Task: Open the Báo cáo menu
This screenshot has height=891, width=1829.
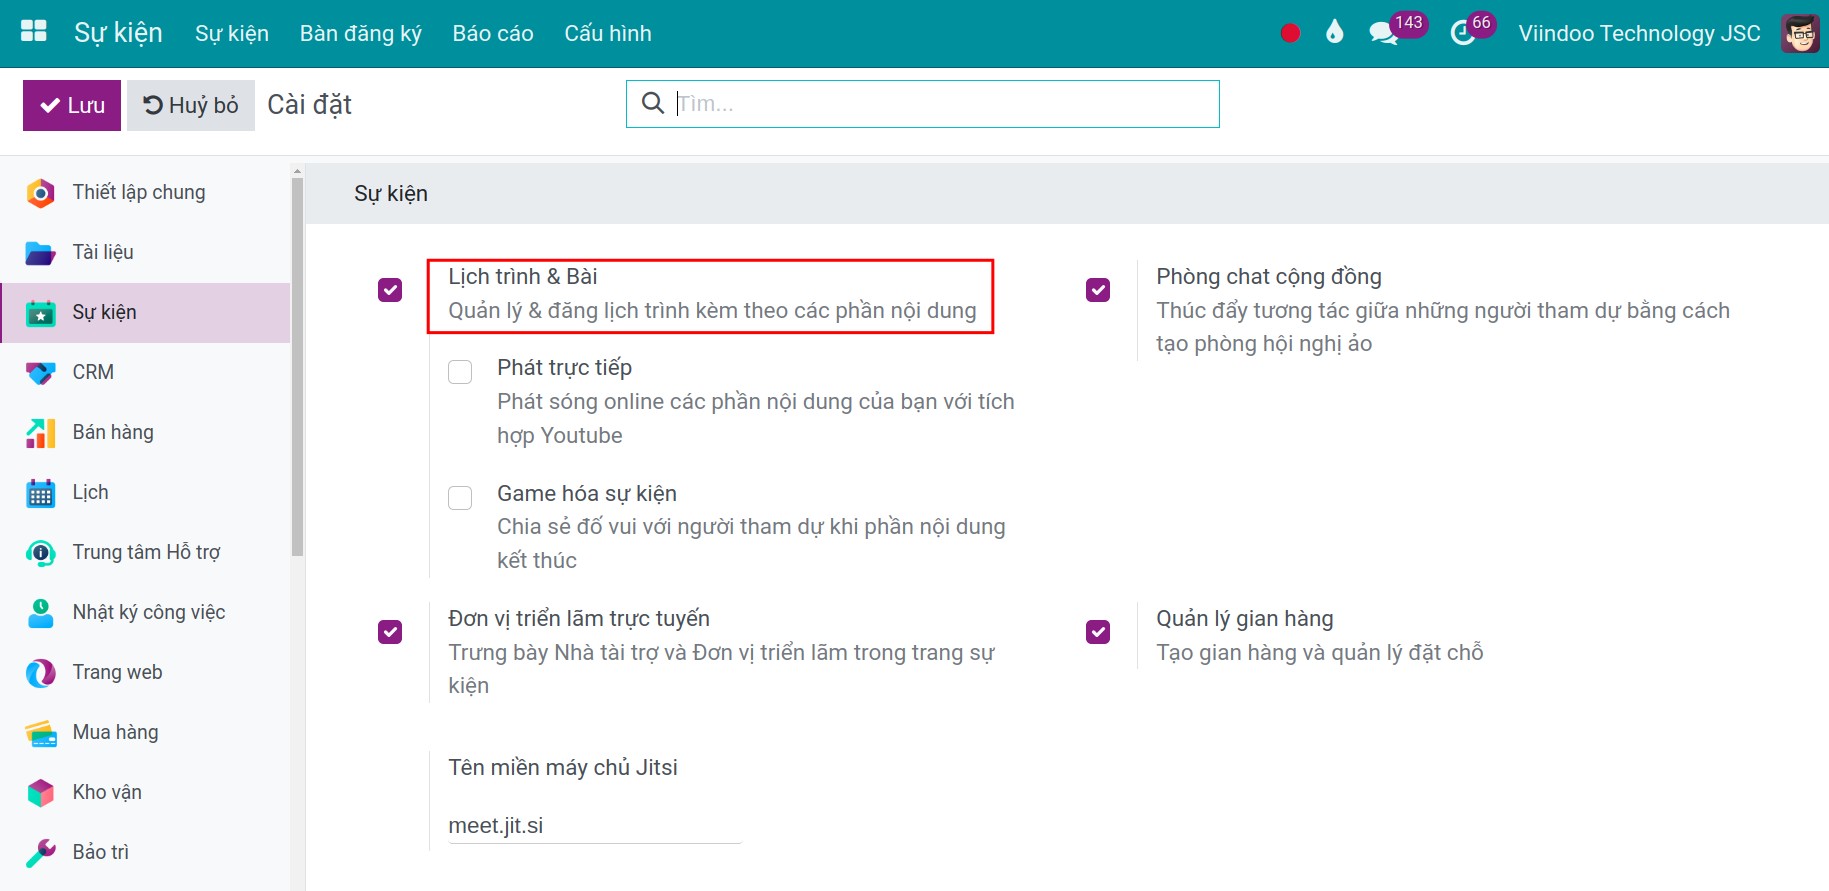Action: [493, 33]
